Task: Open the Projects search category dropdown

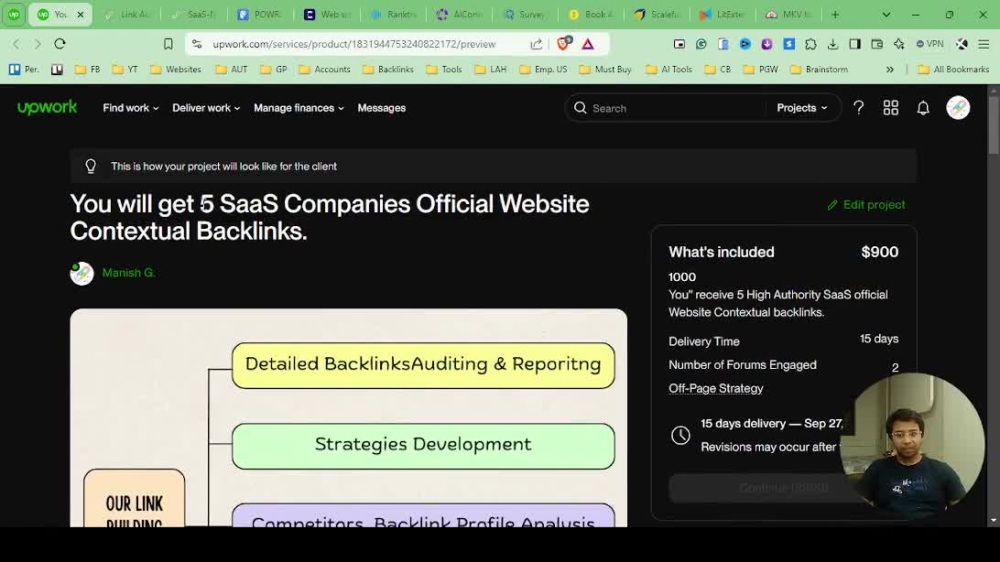Action: (x=802, y=108)
